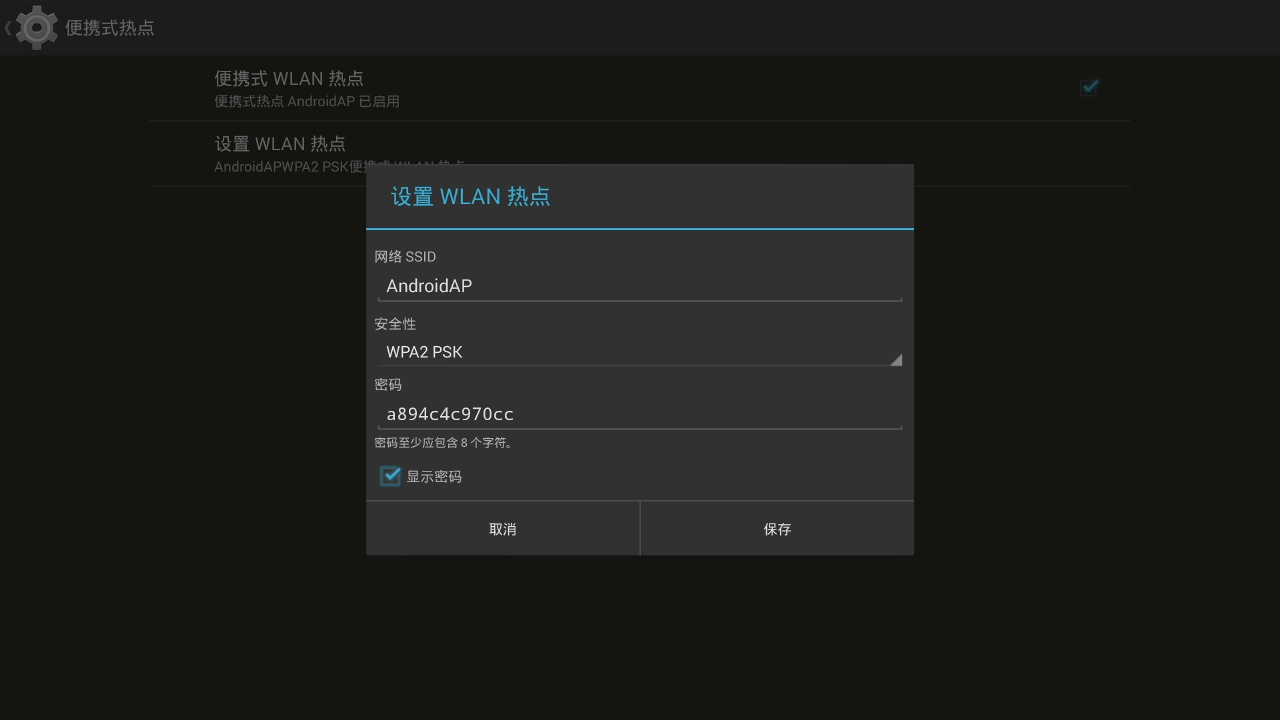
Task: Click the 设置 WLAN 热点 dialog title
Action: tap(470, 197)
